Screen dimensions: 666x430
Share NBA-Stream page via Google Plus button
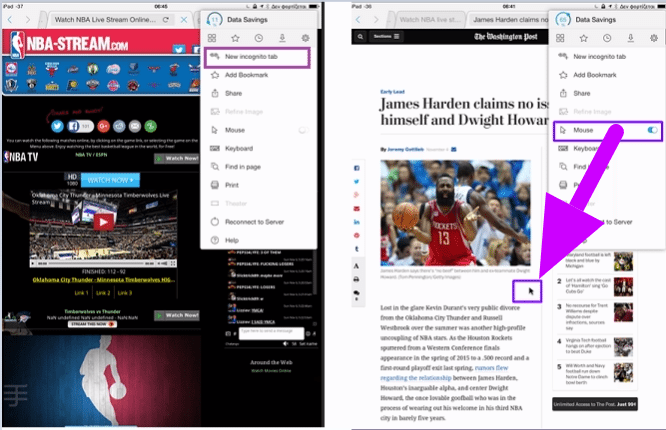click(x=103, y=126)
